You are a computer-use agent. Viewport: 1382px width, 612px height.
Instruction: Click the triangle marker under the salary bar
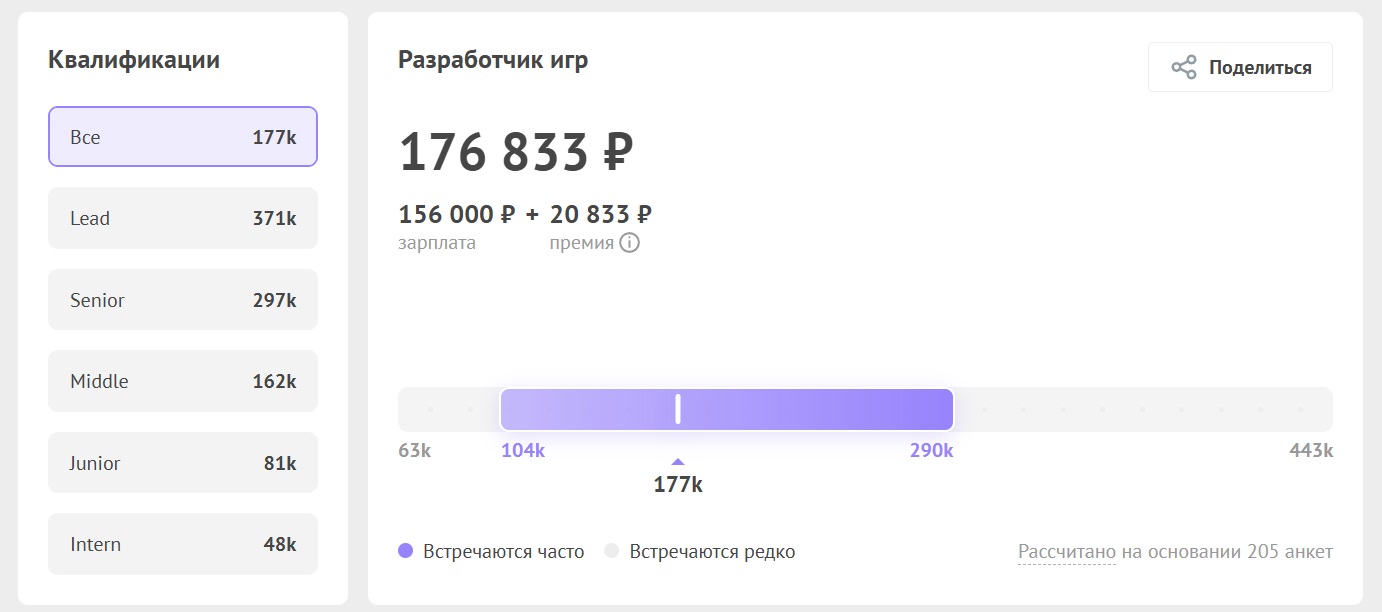click(677, 462)
